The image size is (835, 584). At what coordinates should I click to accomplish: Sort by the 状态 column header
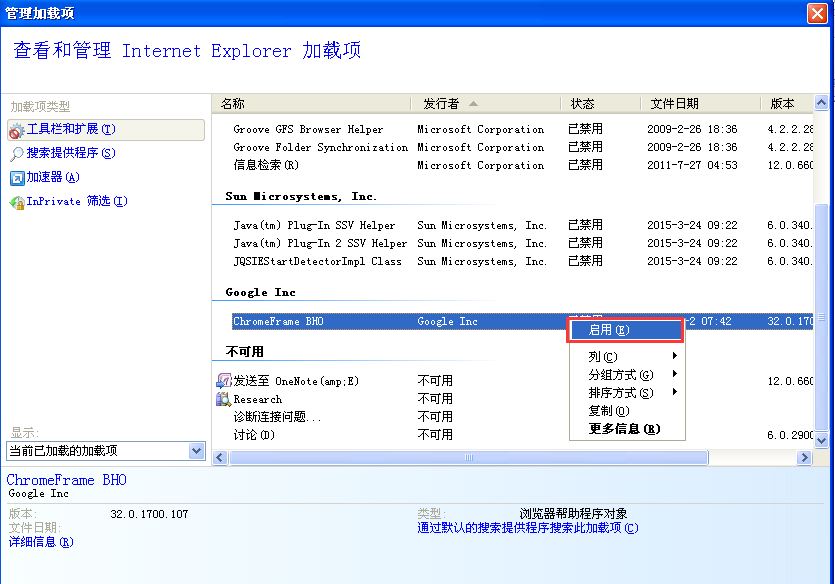pyautogui.click(x=601, y=104)
